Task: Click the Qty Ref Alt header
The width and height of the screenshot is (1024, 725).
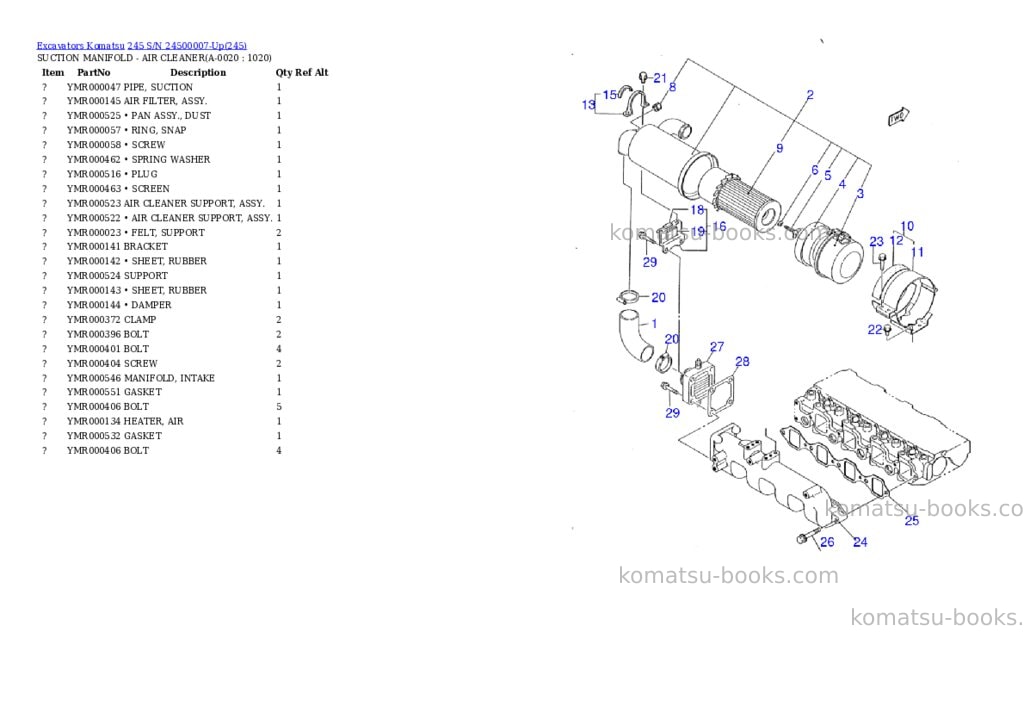Action: click(x=302, y=72)
